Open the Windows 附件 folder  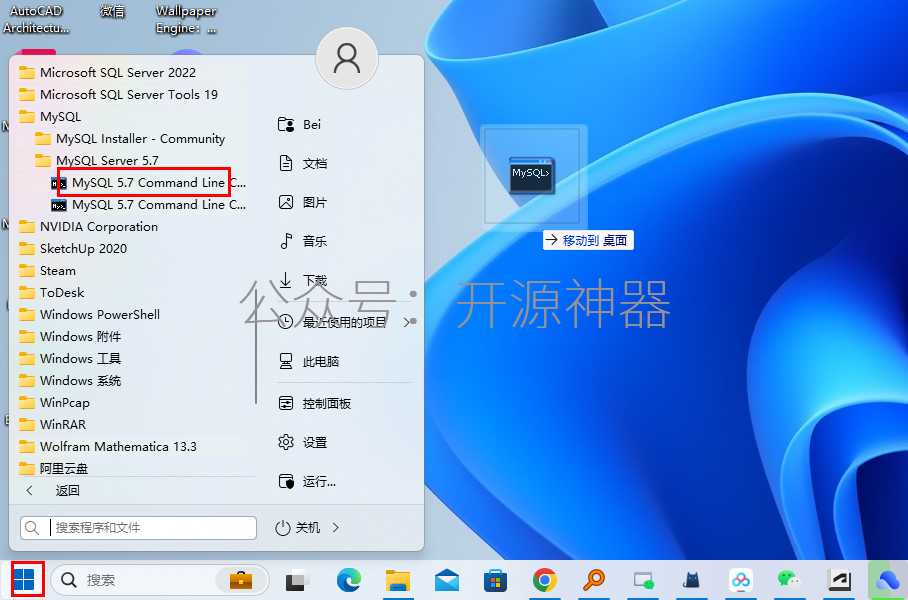(69, 336)
